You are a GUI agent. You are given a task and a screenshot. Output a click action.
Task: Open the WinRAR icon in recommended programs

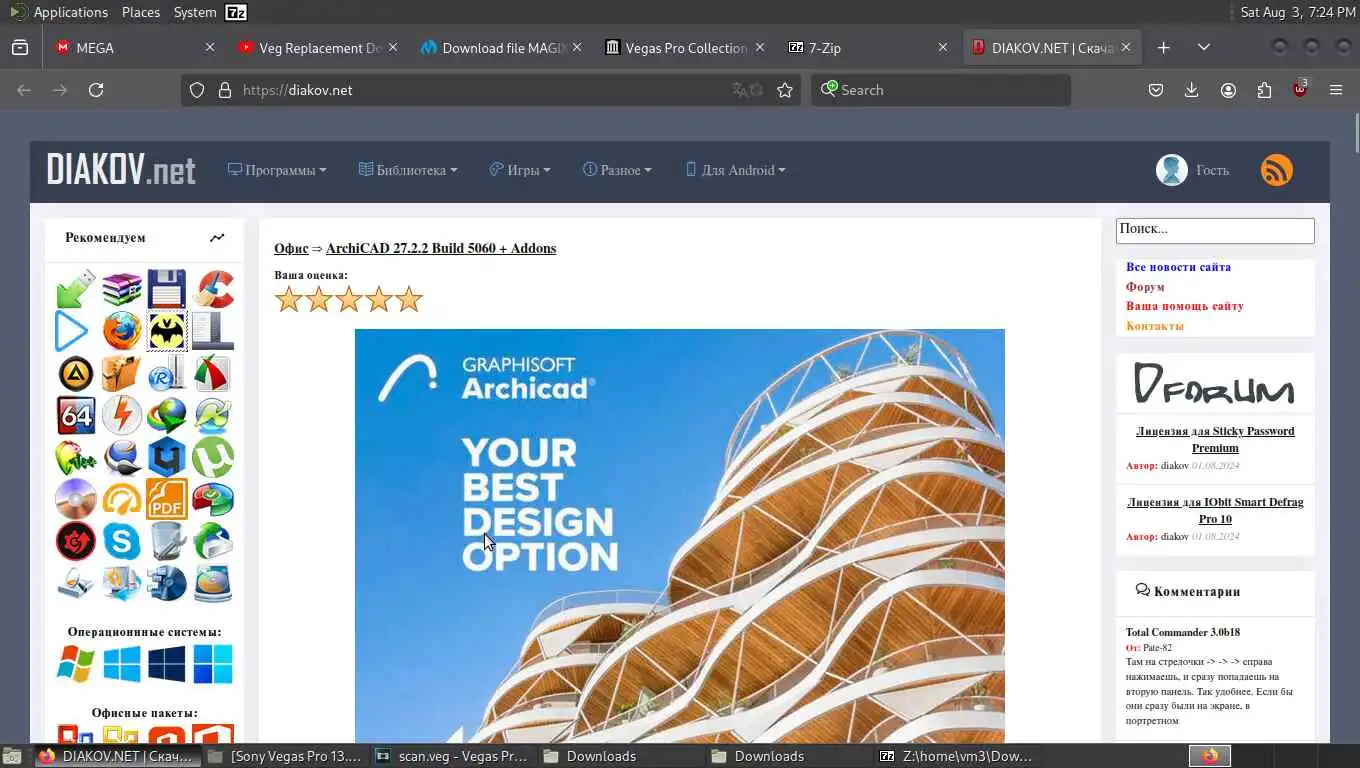click(122, 289)
